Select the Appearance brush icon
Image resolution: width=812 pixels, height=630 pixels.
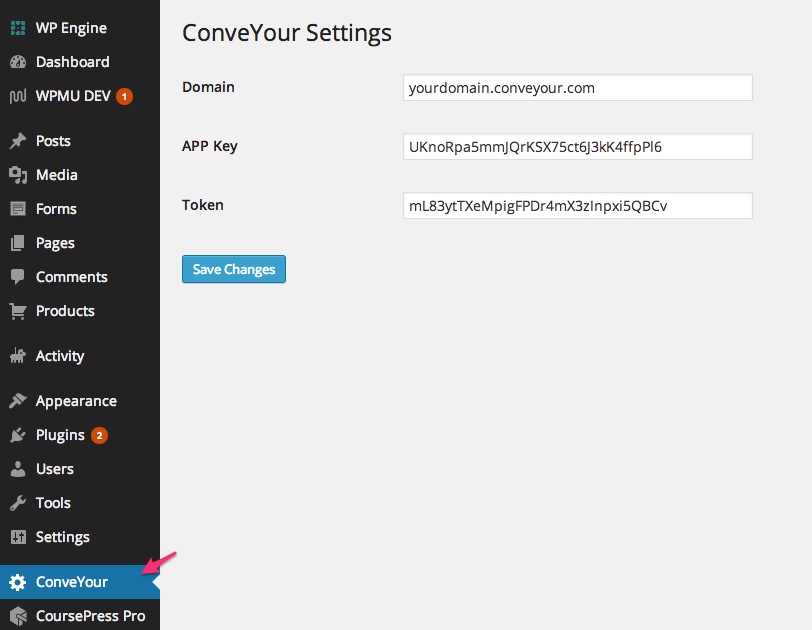pos(20,400)
